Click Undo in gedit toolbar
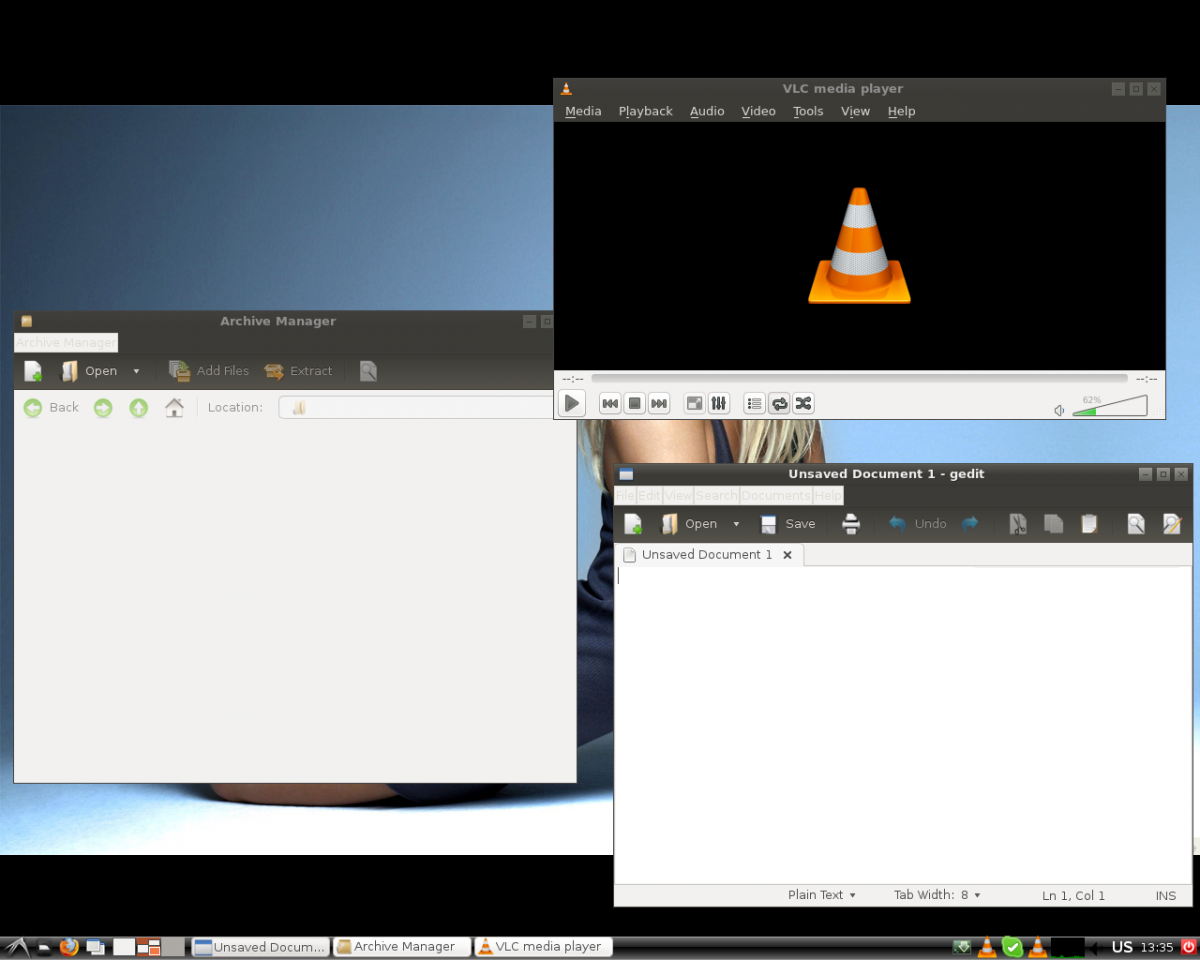Image resolution: width=1200 pixels, height=960 pixels. (x=917, y=524)
